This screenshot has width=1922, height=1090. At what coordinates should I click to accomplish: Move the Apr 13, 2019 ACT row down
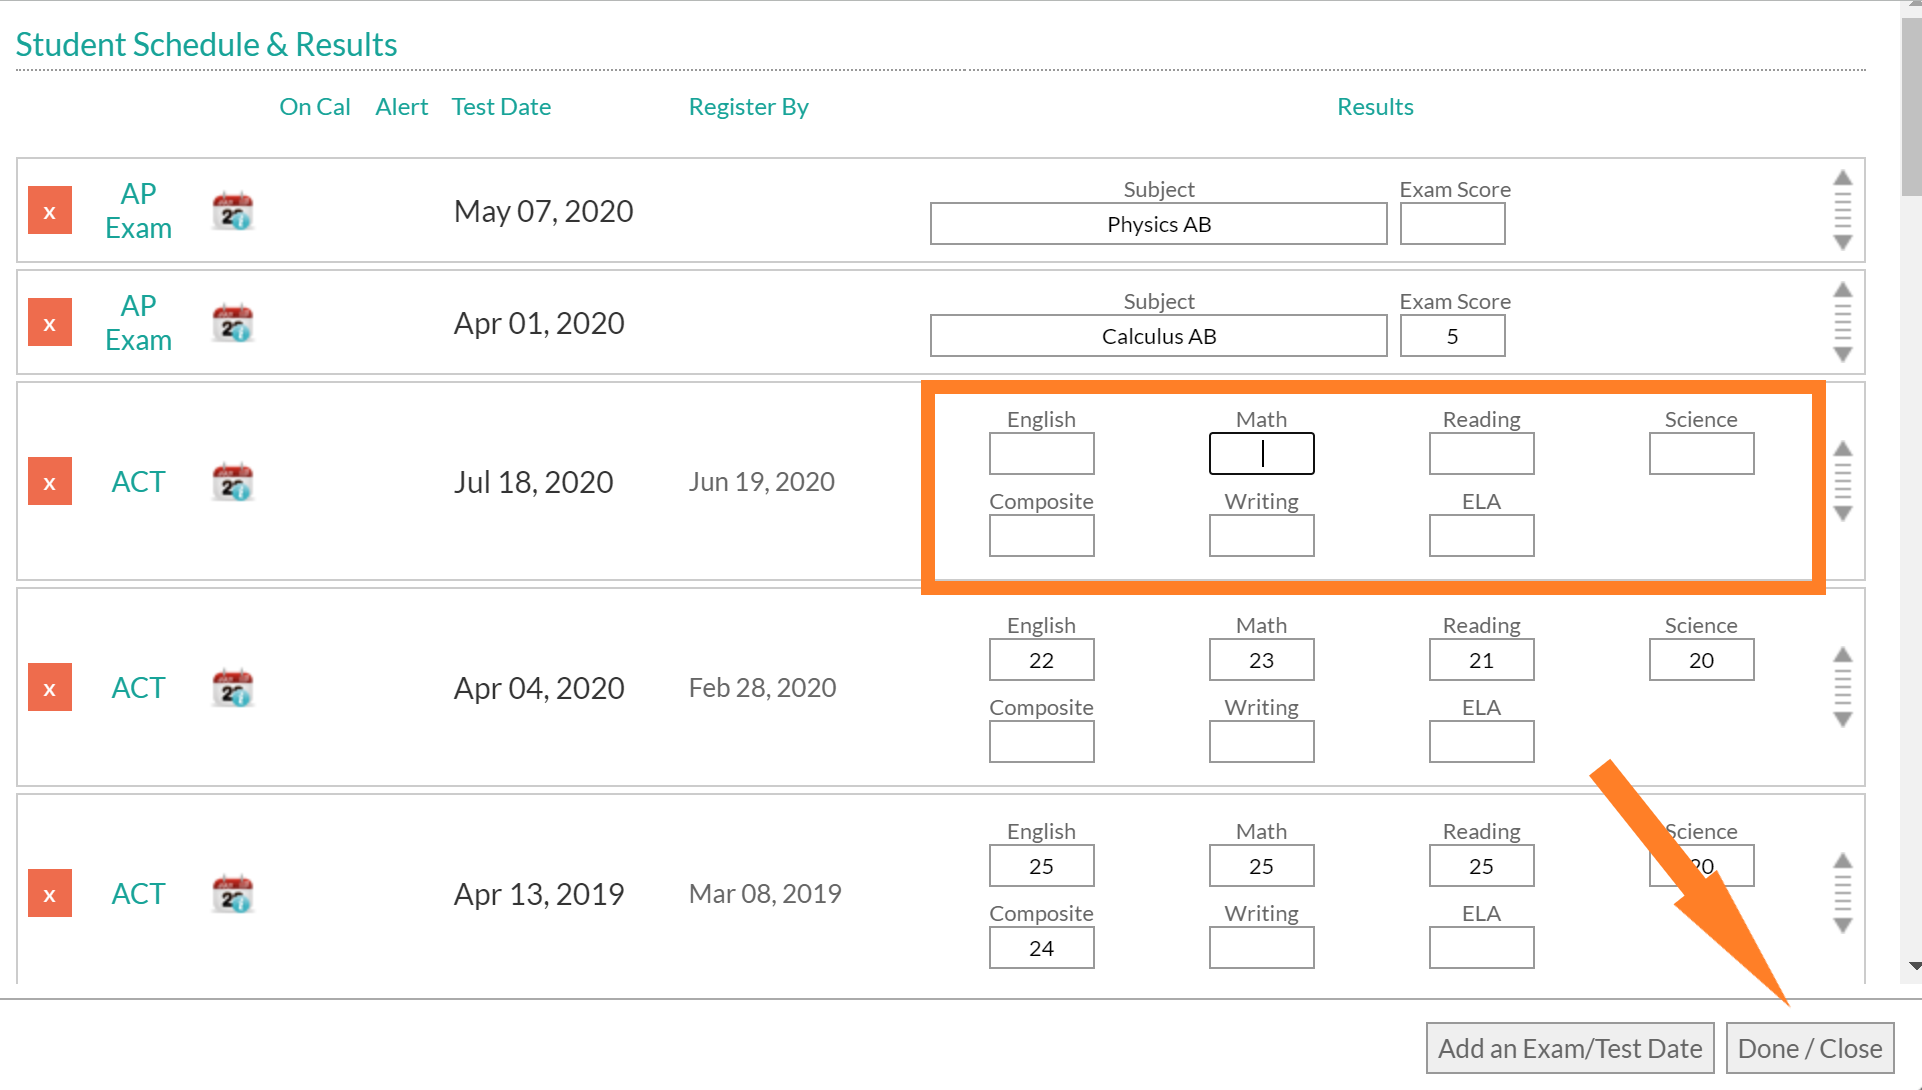point(1843,926)
